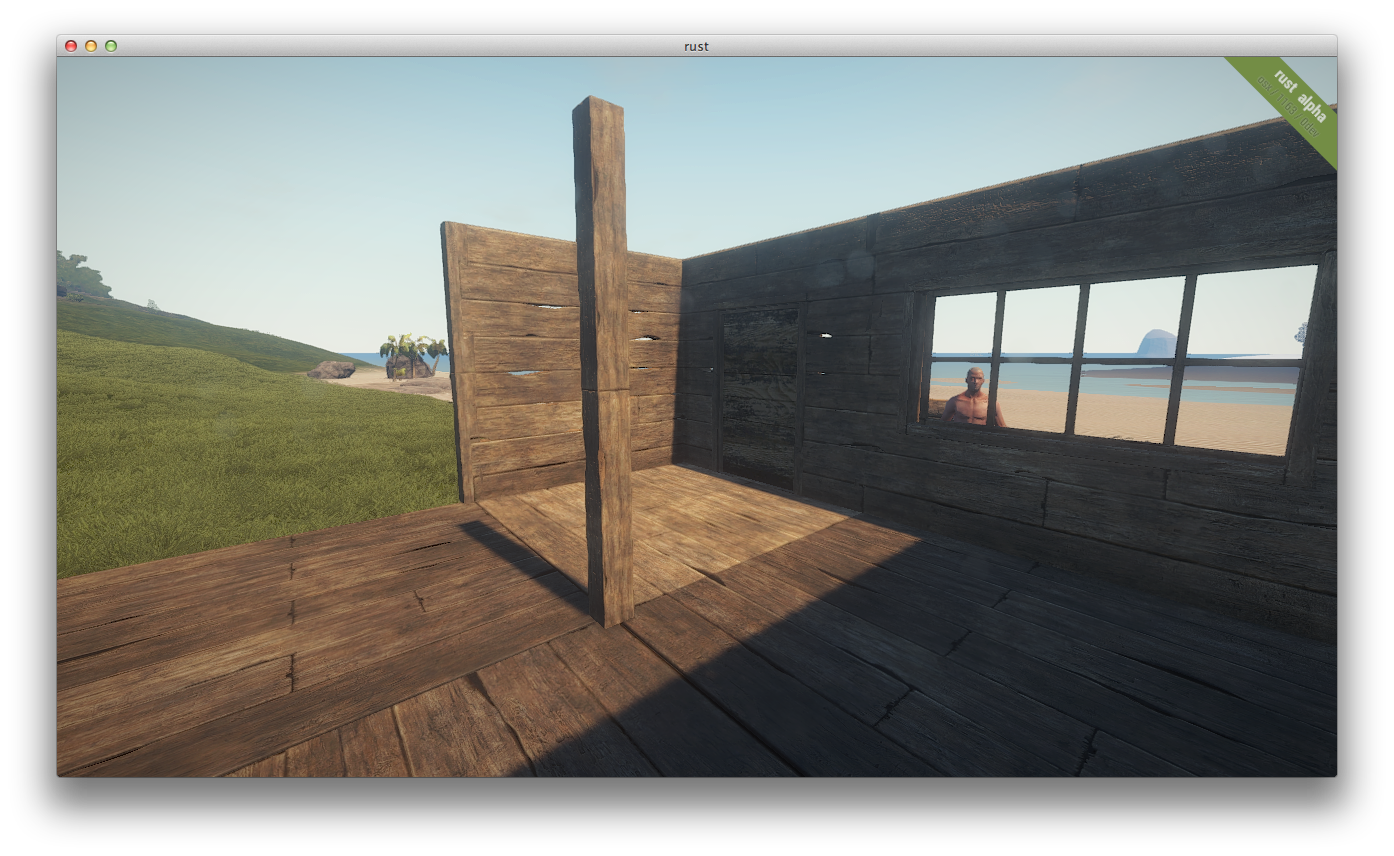Click the palm trees on the beach
The image size is (1394, 856).
tap(413, 356)
